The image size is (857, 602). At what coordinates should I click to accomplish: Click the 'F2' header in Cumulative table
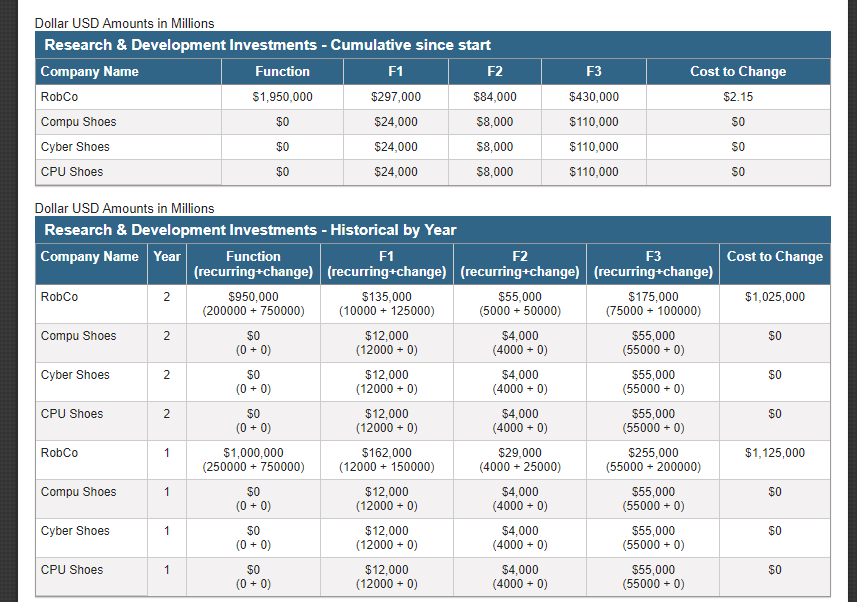(495, 72)
